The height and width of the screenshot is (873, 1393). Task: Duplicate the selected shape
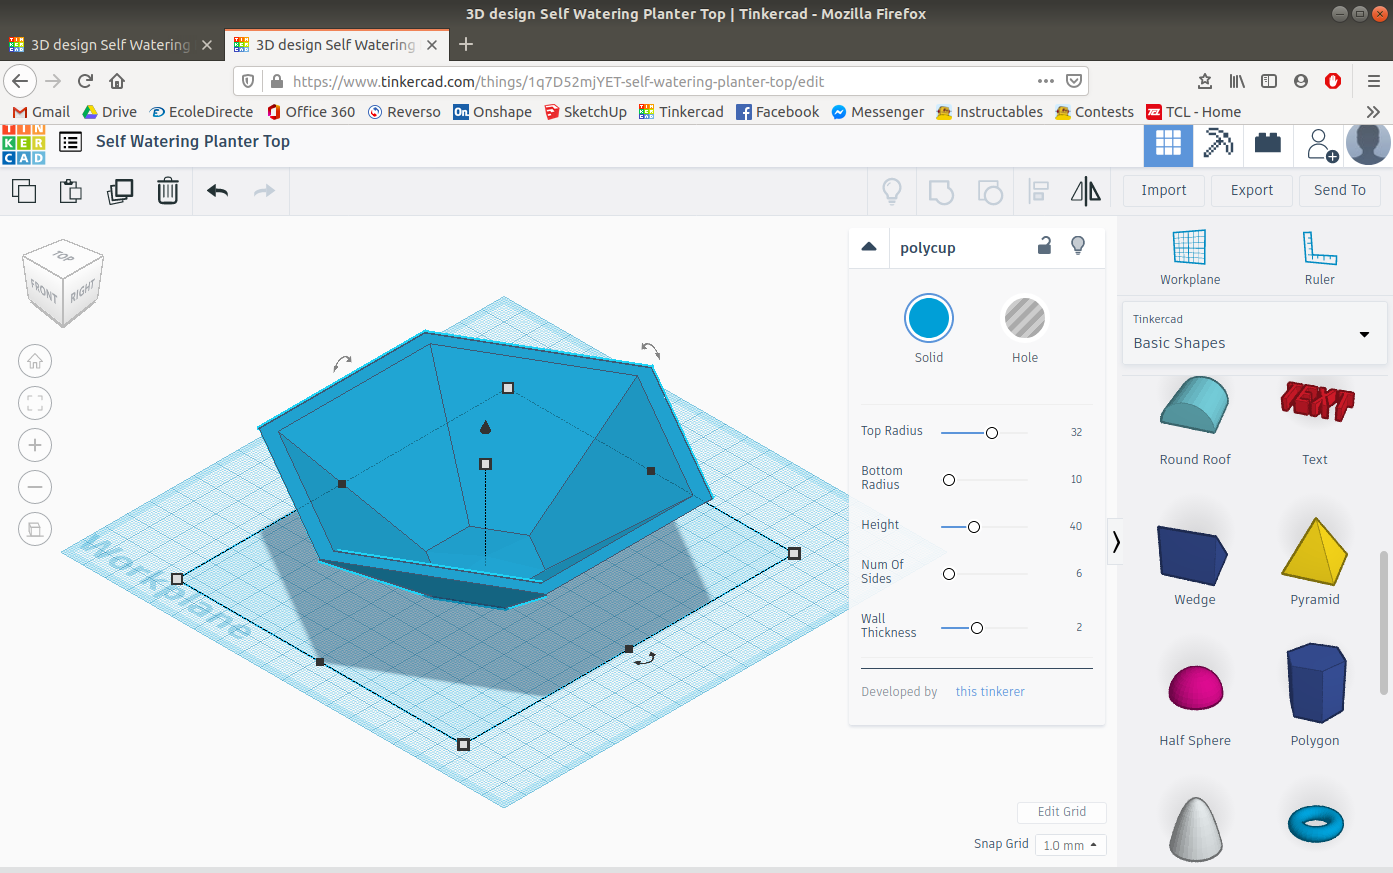point(120,190)
